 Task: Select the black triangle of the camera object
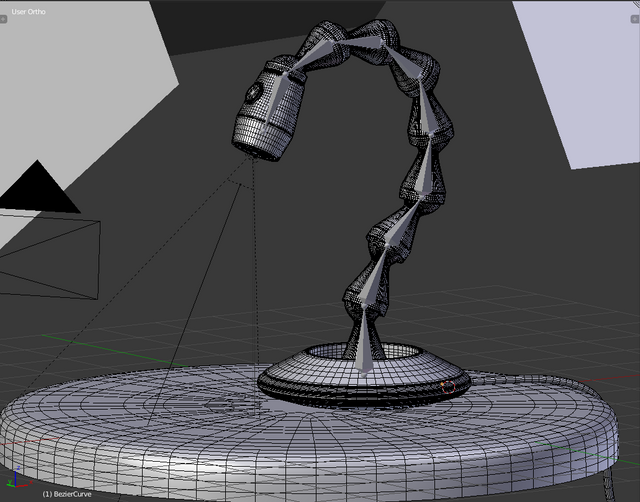39,188
